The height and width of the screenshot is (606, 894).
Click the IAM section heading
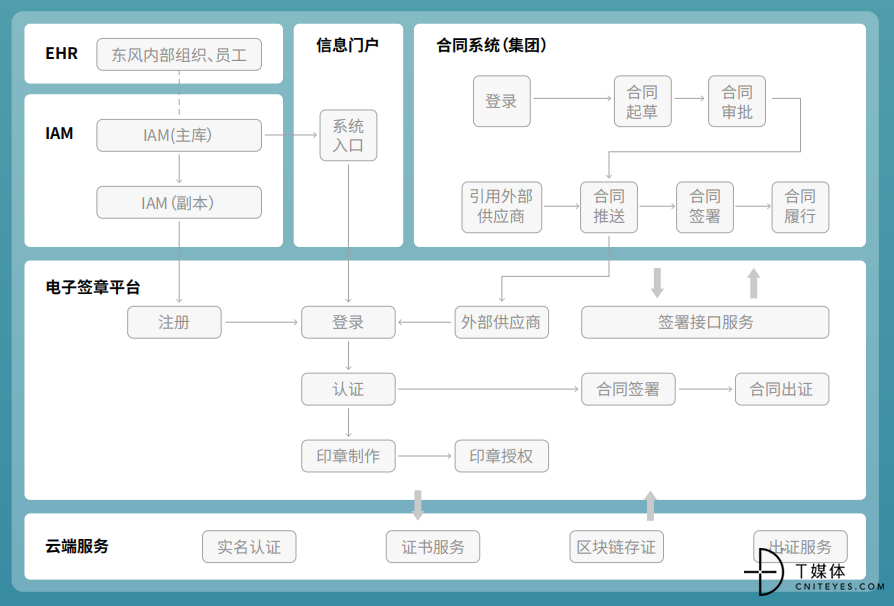click(x=59, y=133)
